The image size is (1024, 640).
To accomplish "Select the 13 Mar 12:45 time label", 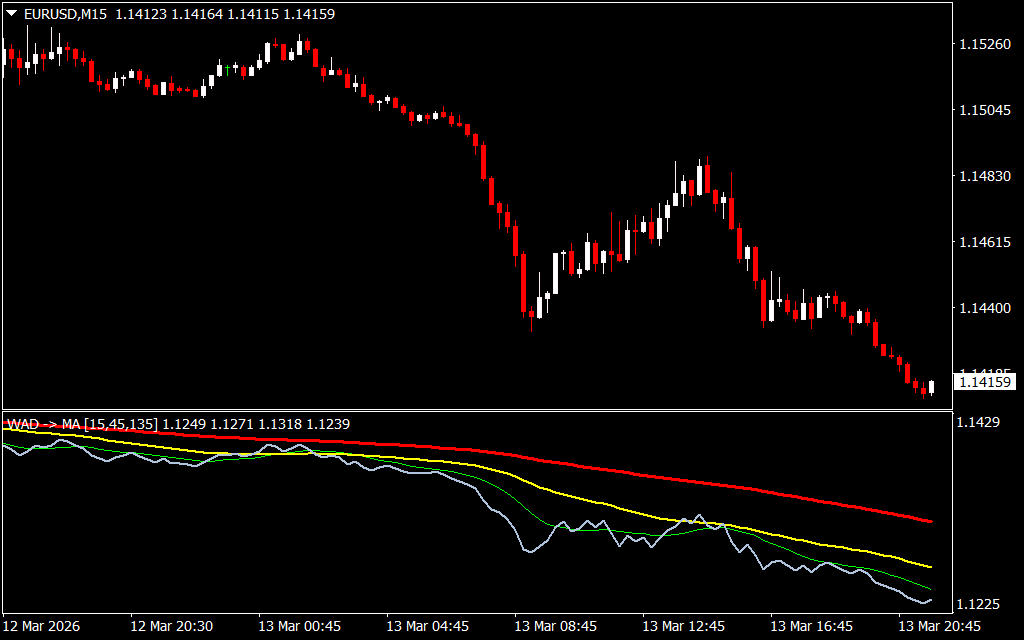I will [x=684, y=626].
